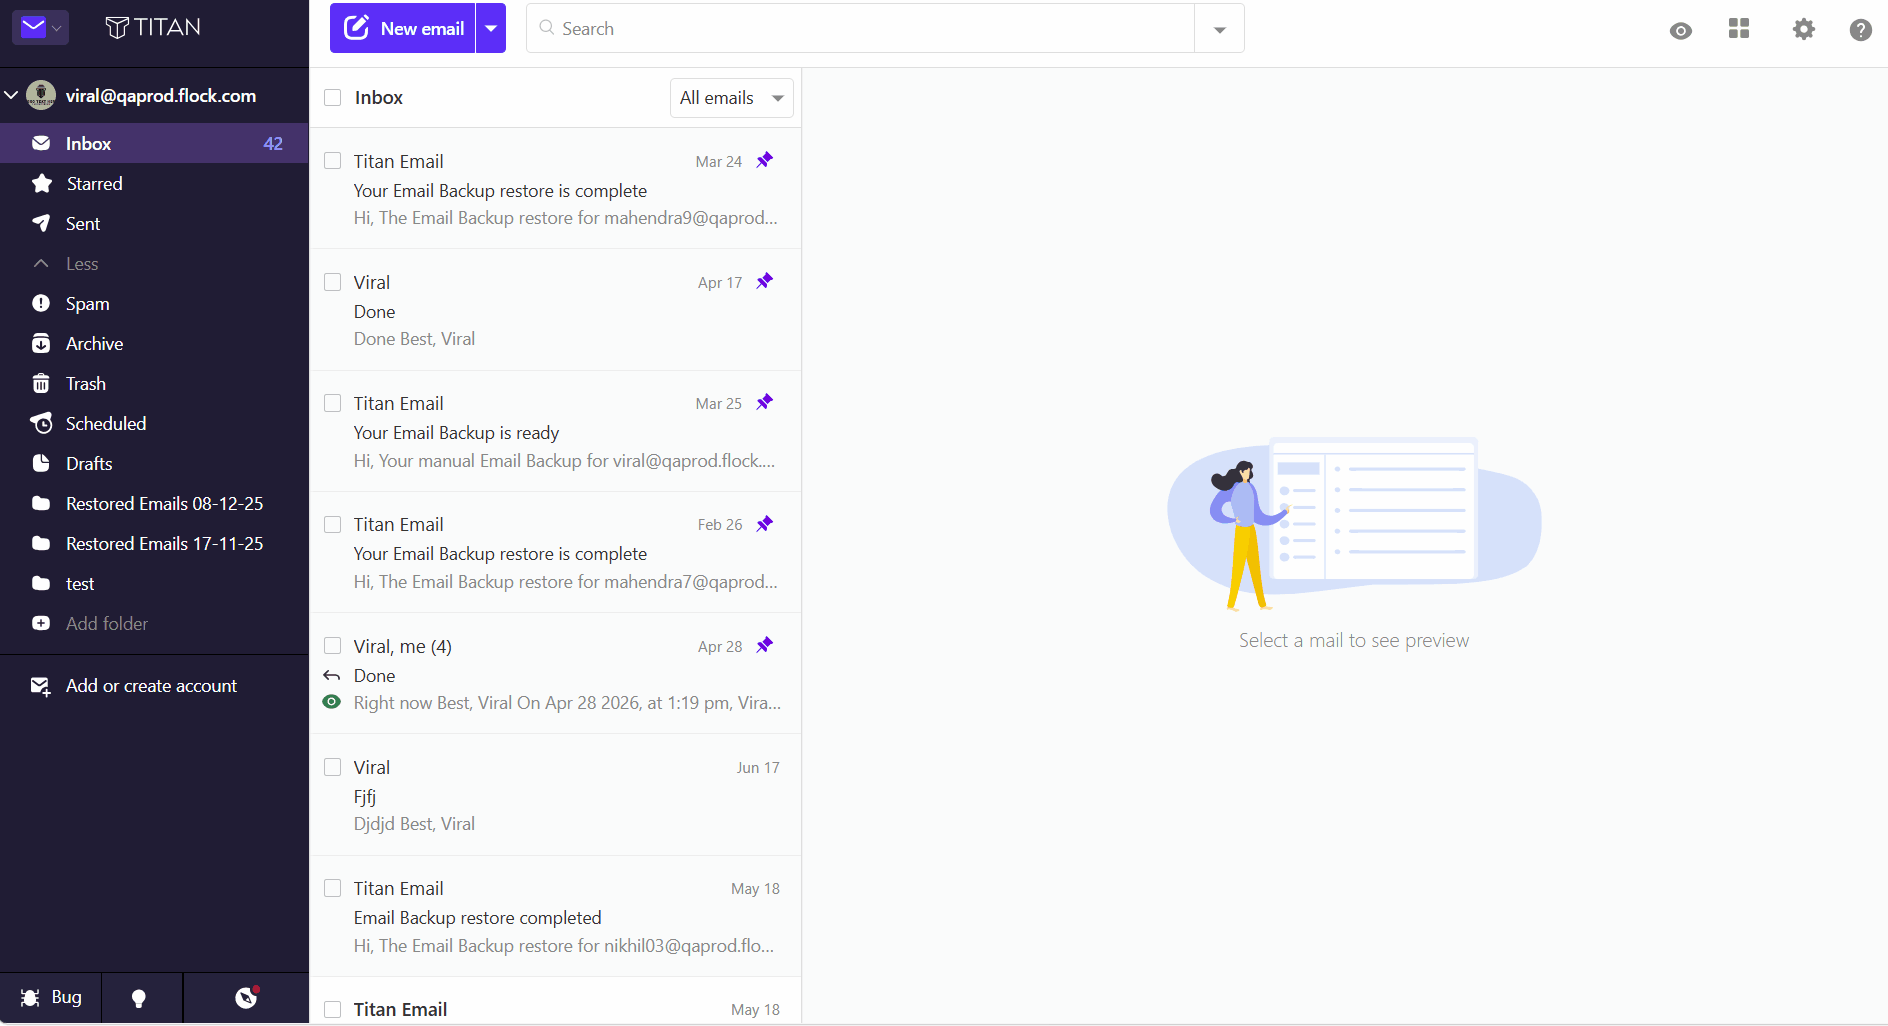Viewport: 1888px width, 1026px height.
Task: Toggle the select-all Inbox checkbox
Action: tap(333, 97)
